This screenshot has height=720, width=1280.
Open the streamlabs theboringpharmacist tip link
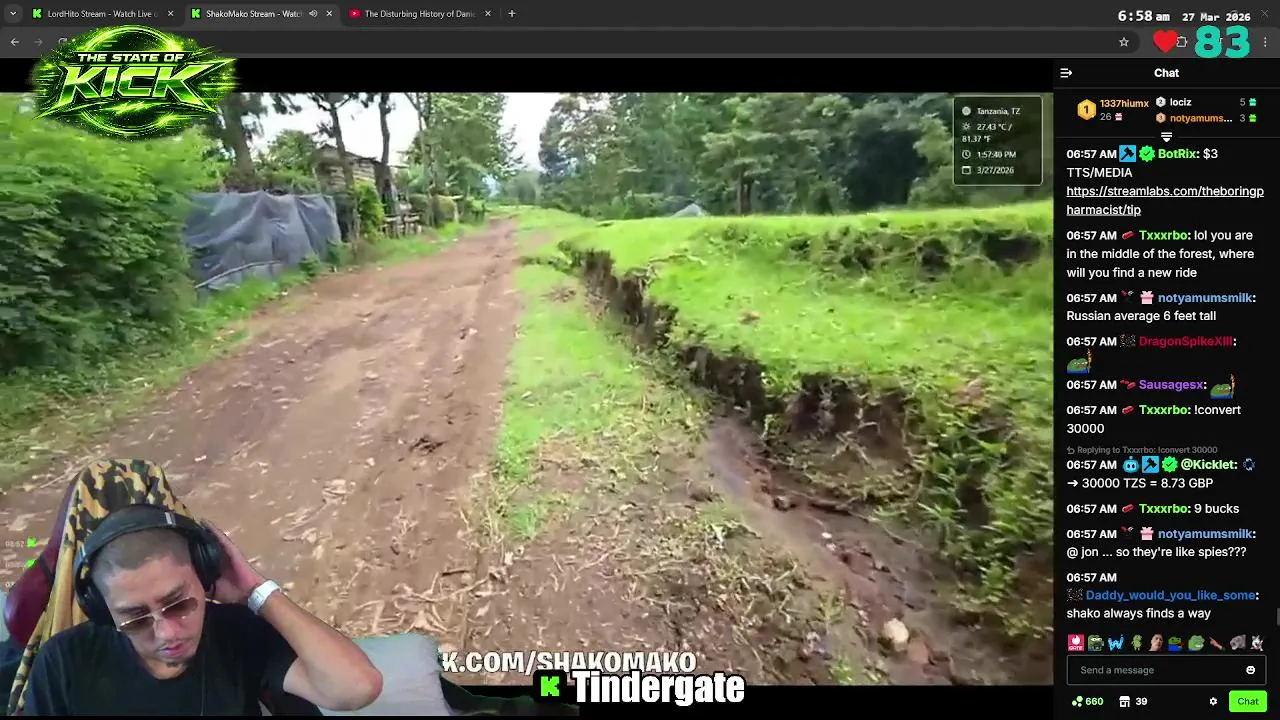[1165, 200]
